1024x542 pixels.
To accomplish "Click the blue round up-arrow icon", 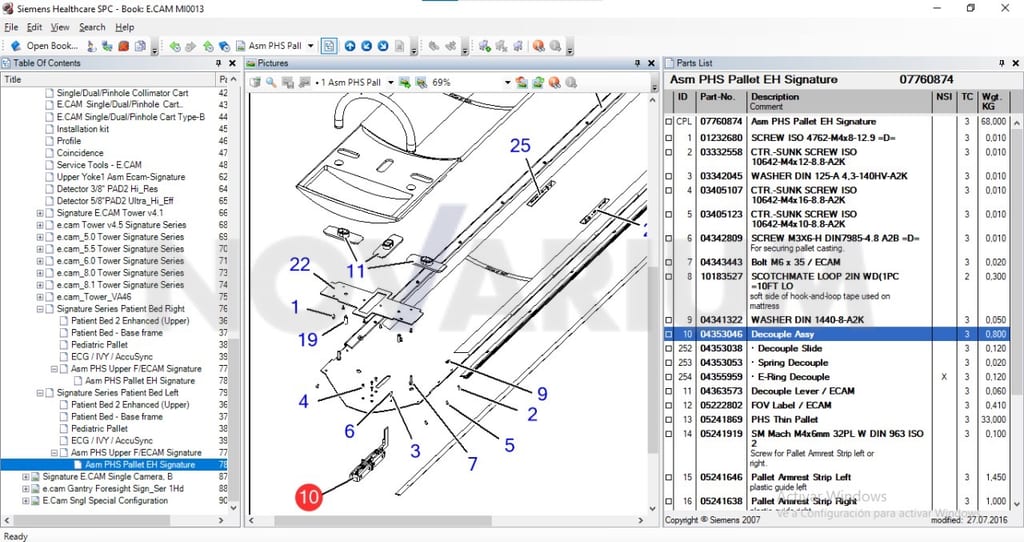I will pos(350,46).
